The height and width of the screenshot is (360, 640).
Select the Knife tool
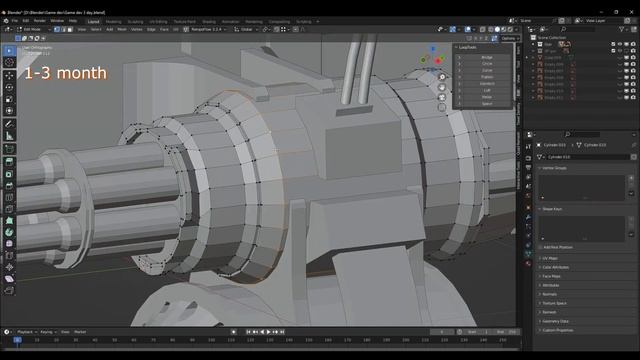click(x=9, y=209)
